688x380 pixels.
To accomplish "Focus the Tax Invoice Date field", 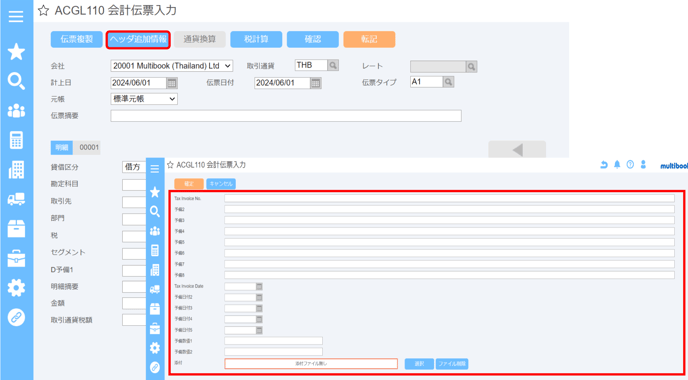I will [x=240, y=287].
